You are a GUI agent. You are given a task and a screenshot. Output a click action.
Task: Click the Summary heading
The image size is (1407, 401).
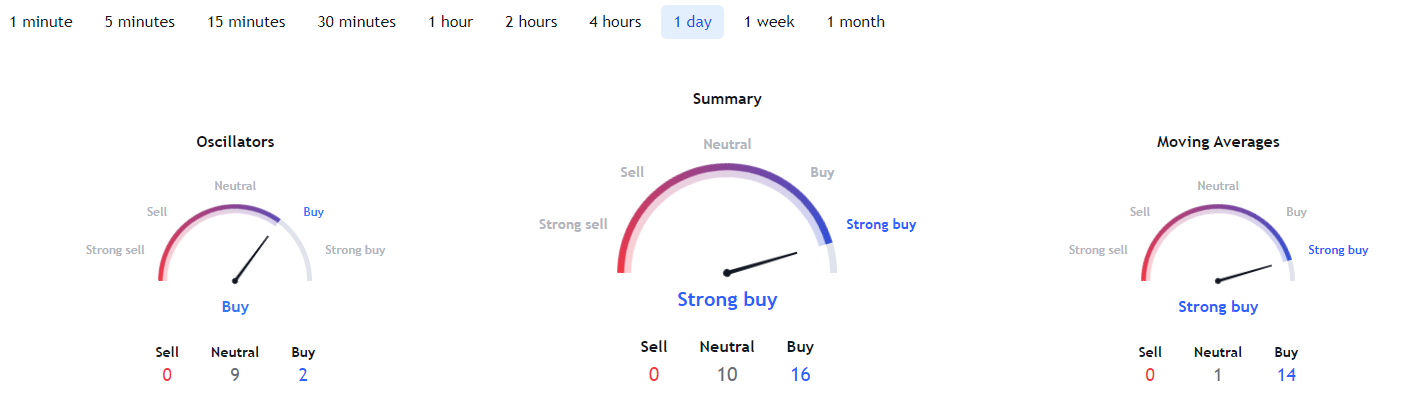(727, 99)
